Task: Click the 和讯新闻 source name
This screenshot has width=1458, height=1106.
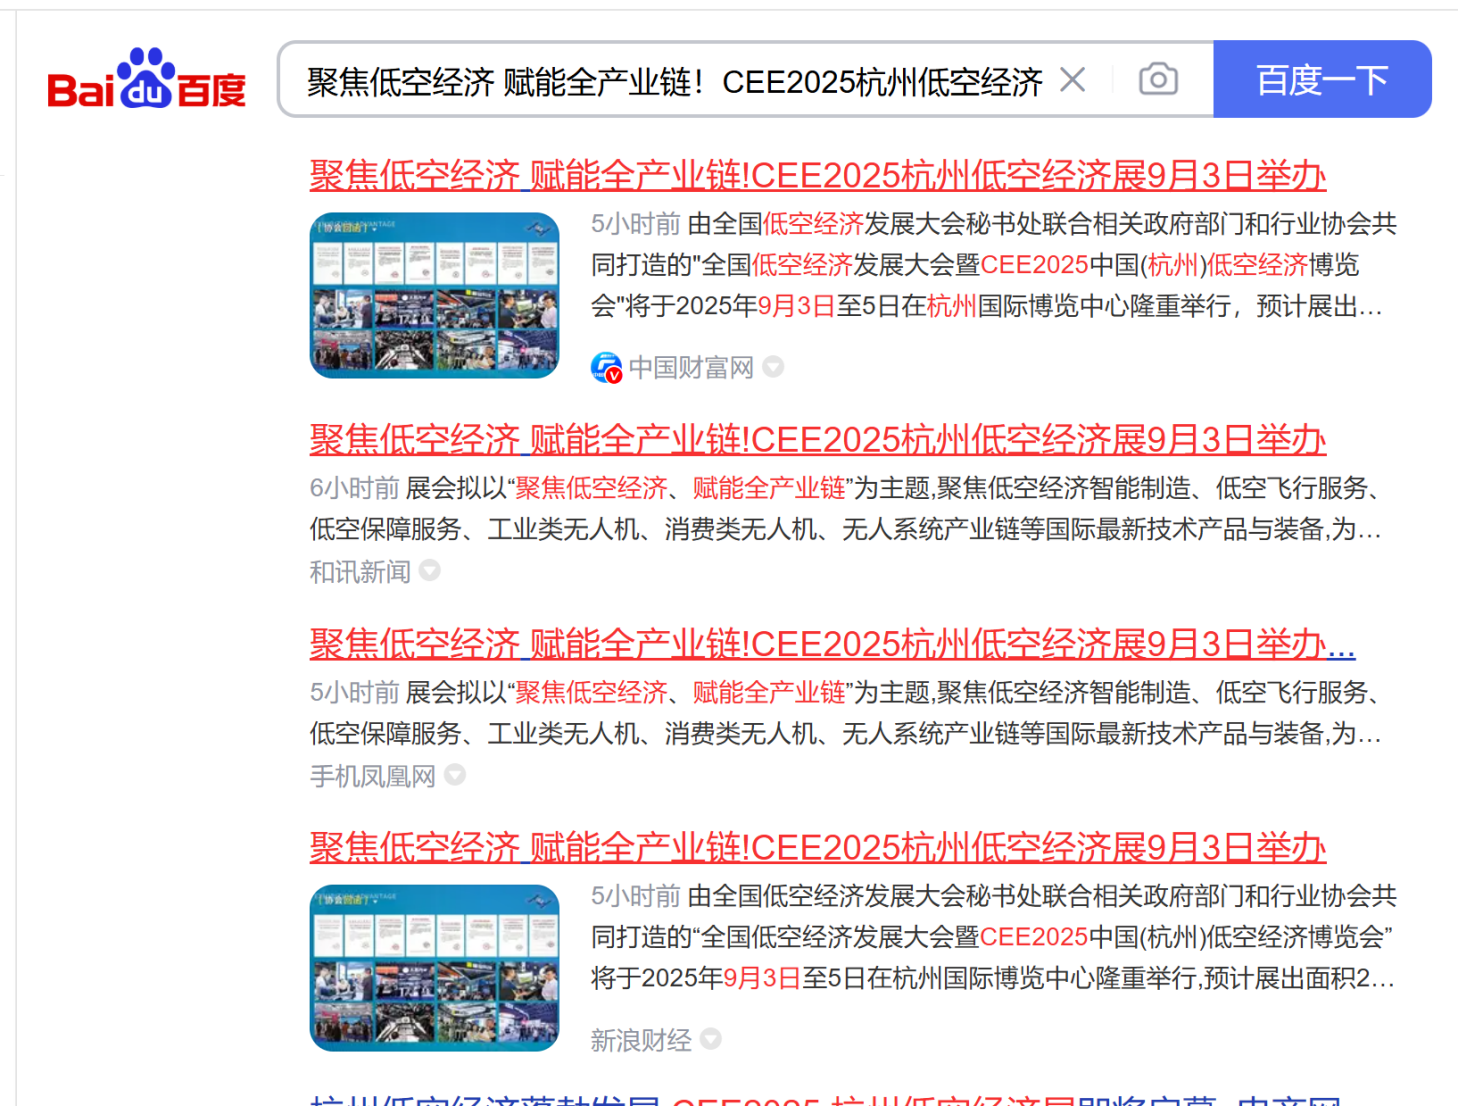Action: (360, 572)
